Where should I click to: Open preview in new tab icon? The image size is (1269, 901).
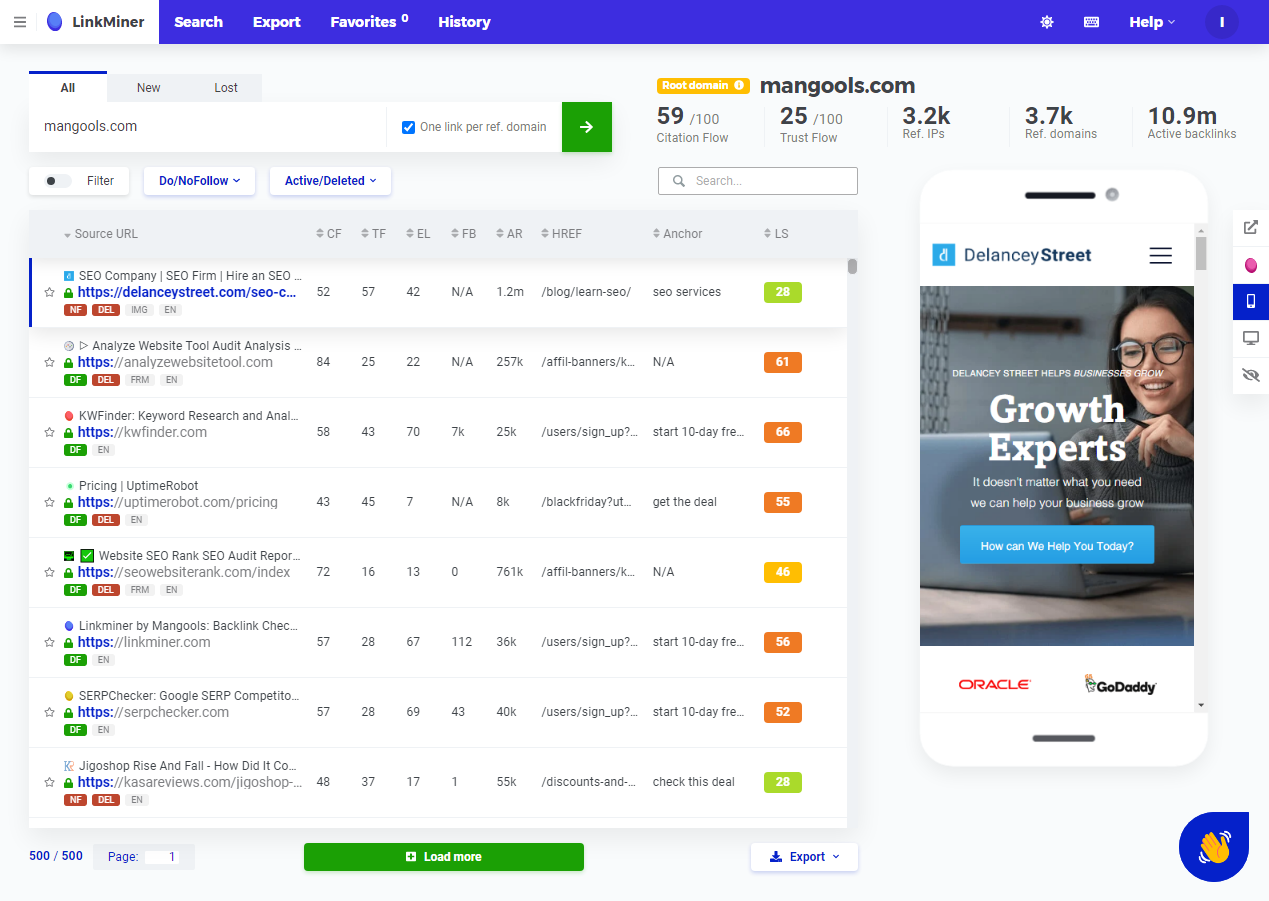click(x=1251, y=227)
